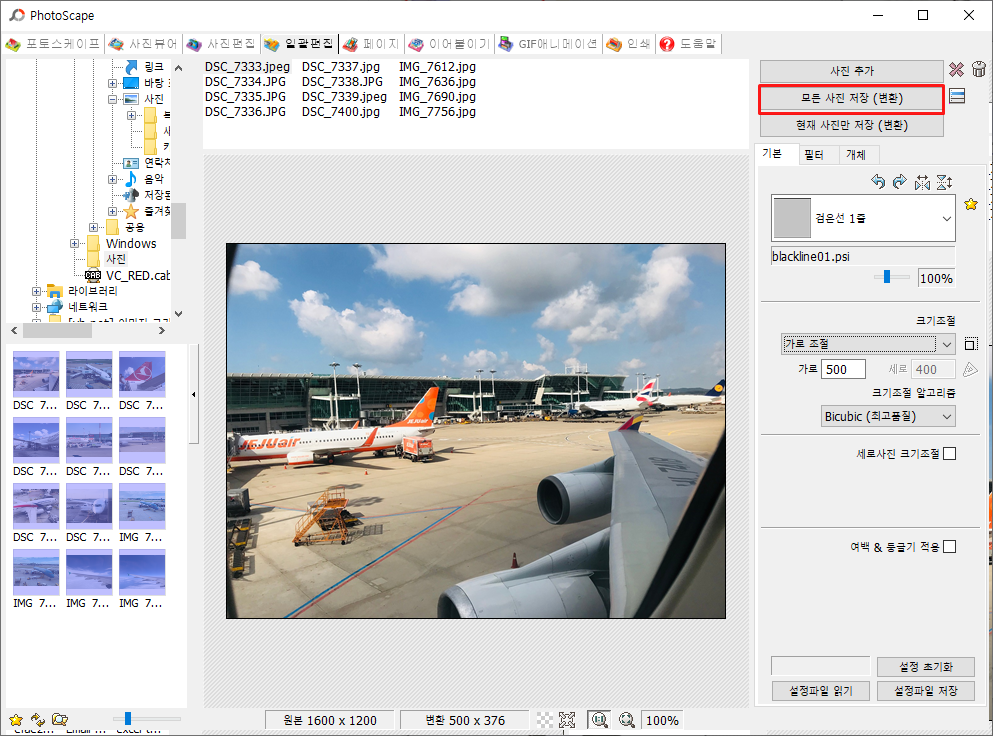Click the 가로 width field 500
Image resolution: width=993 pixels, height=736 pixels.
click(843, 369)
